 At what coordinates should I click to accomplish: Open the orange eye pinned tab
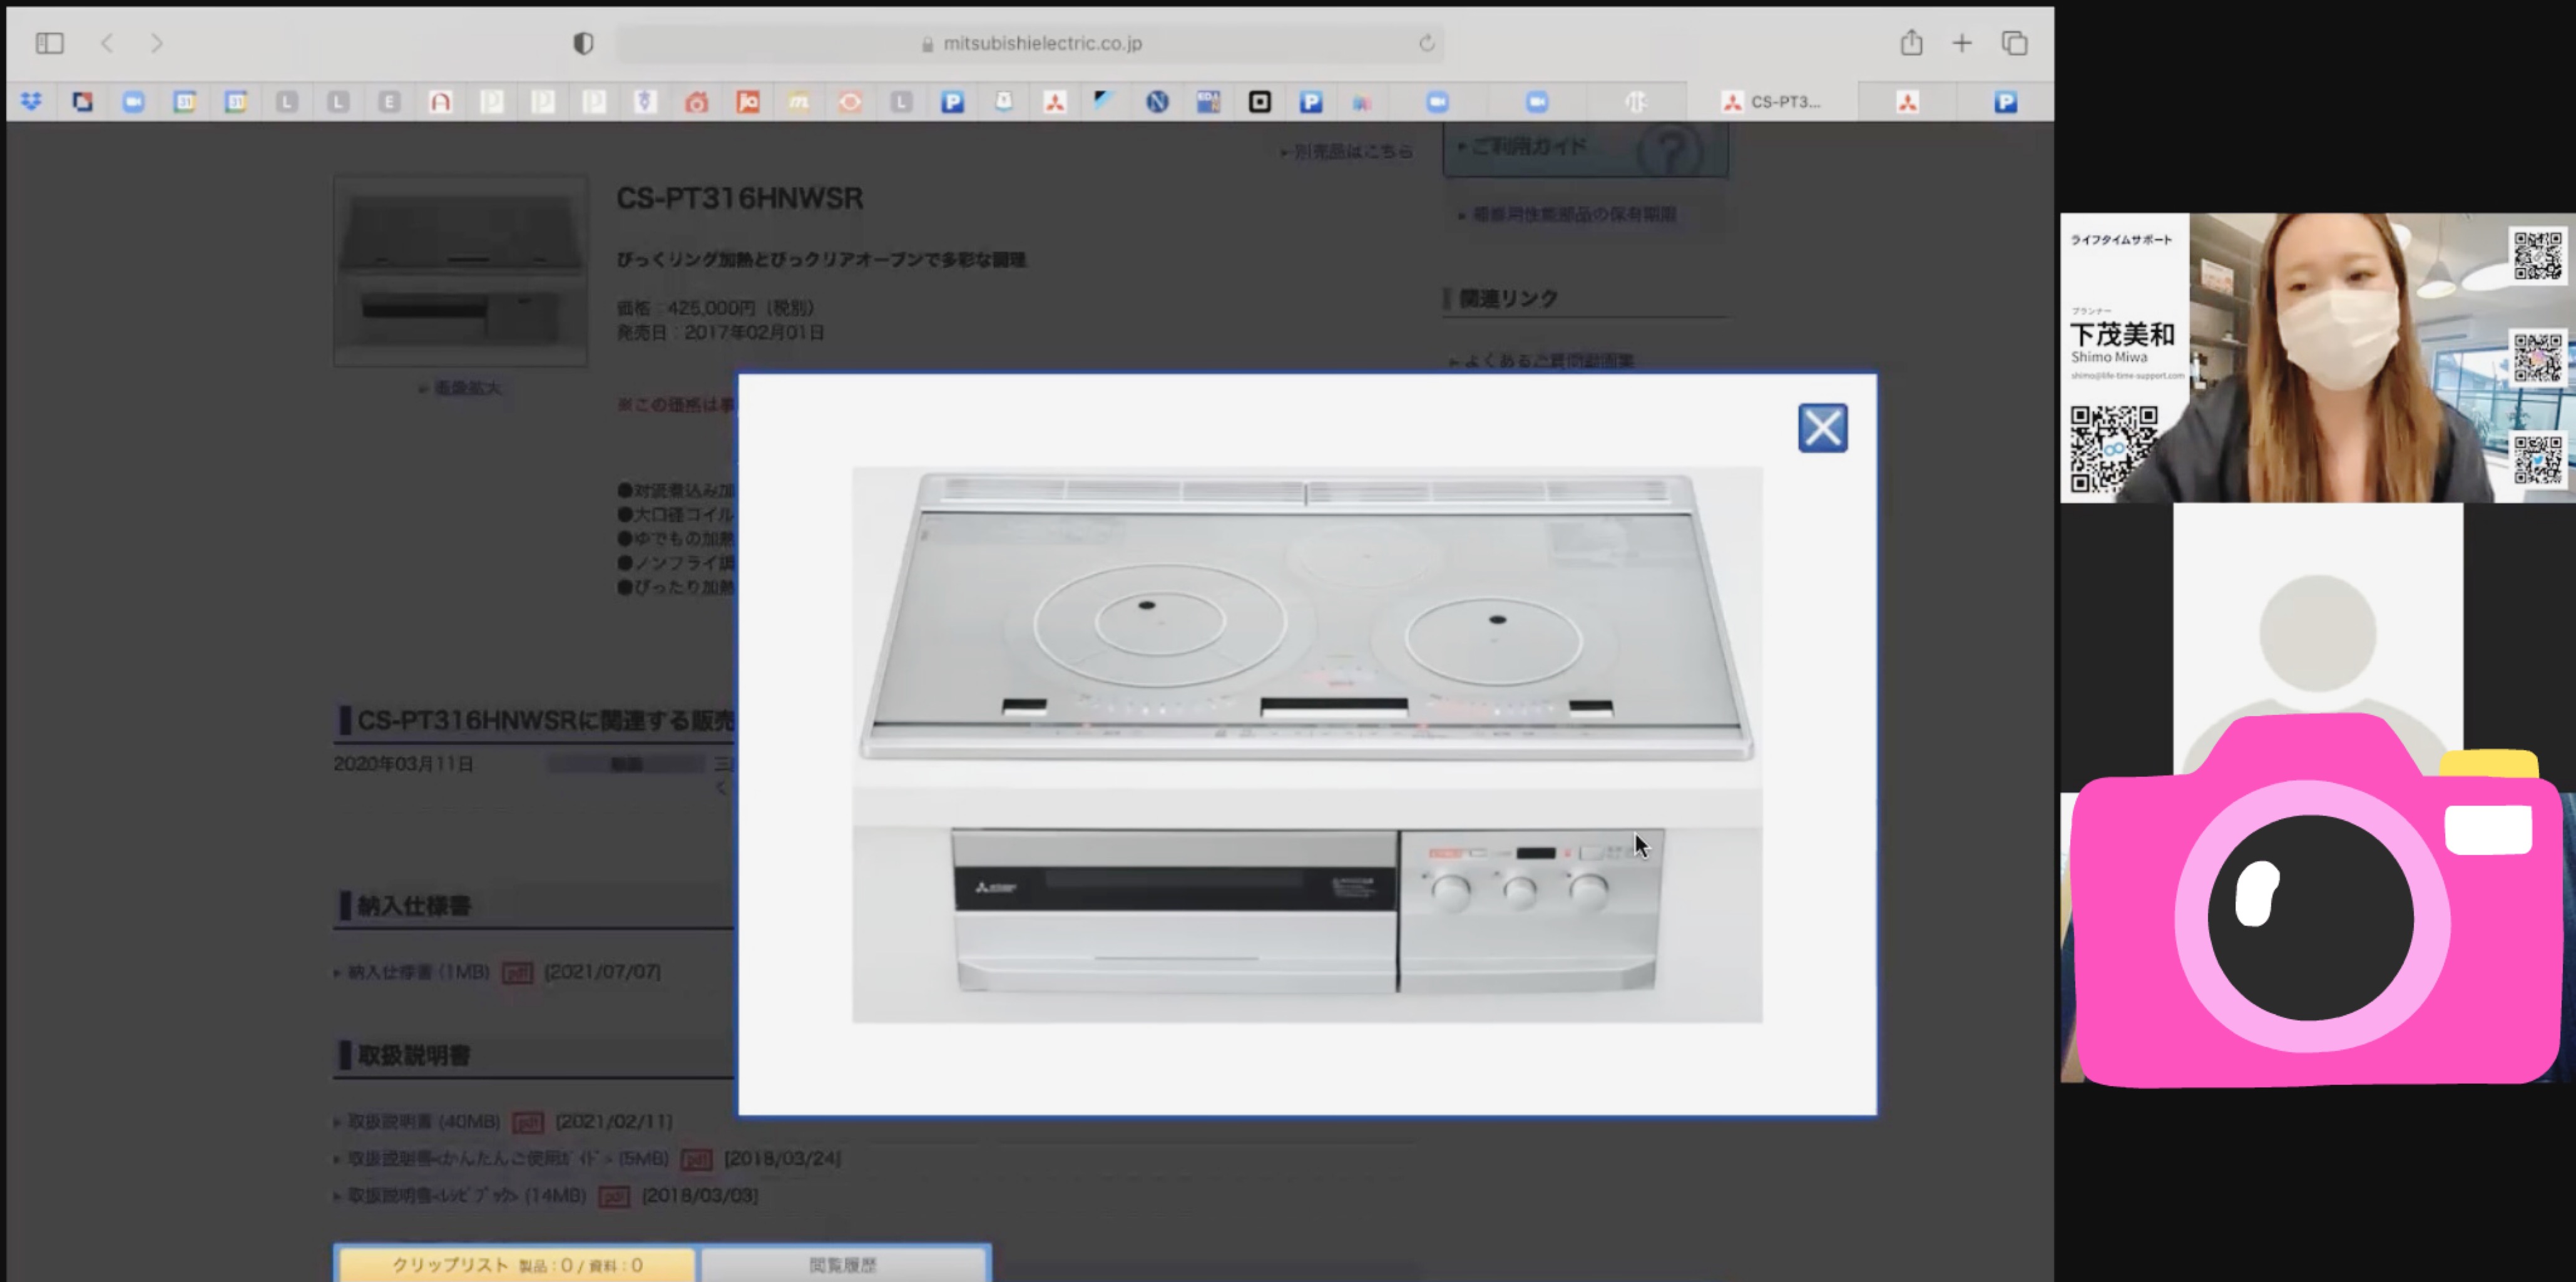850,101
